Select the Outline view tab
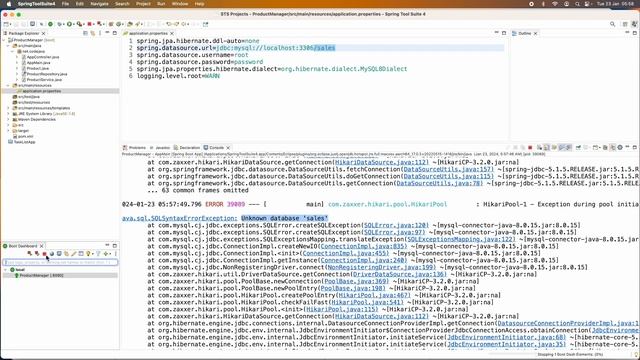Image resolution: width=640 pixels, height=360 pixels. (x=524, y=33)
